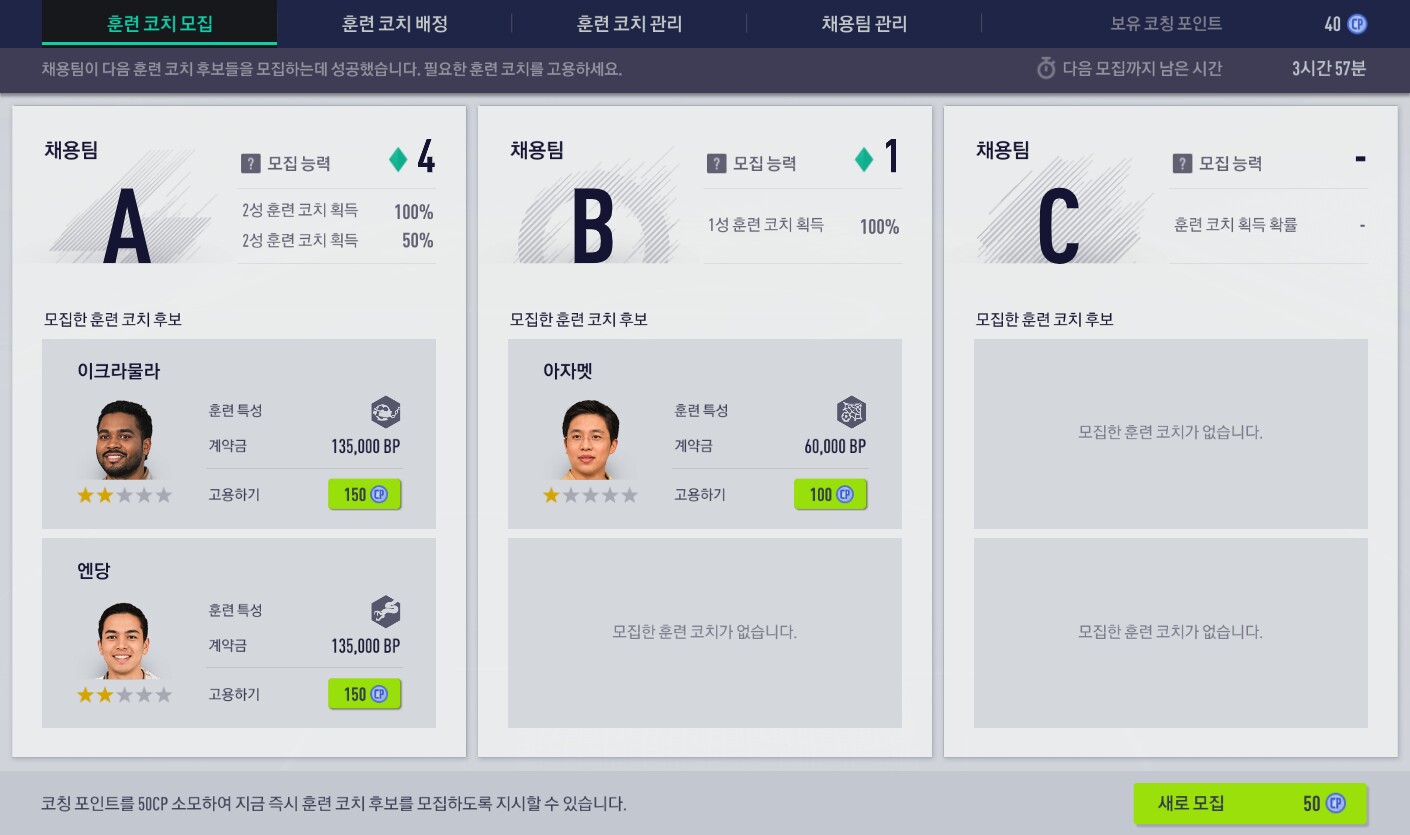Click 아자멧's coach portrait
This screenshot has height=835, width=1410.
[590, 441]
